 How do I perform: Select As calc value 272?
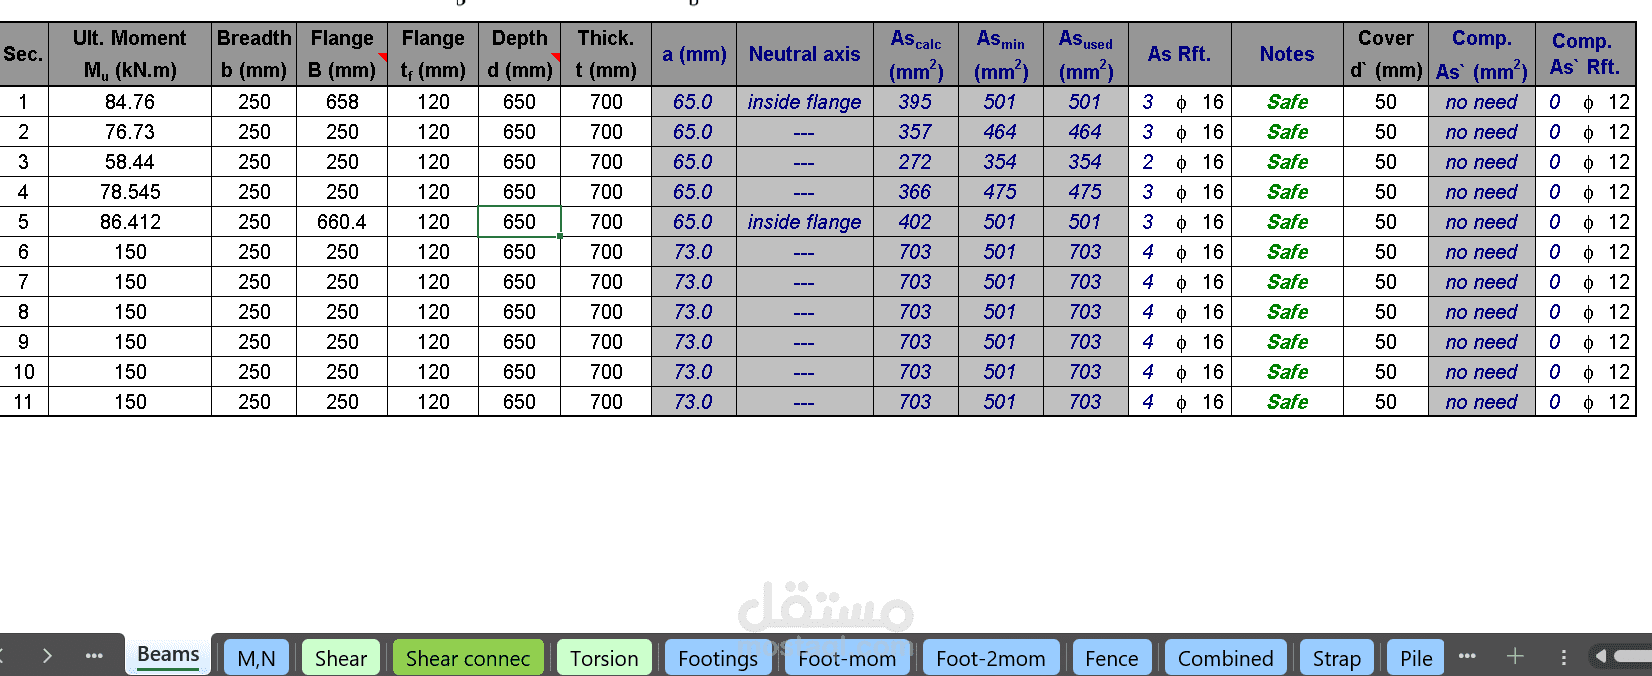coord(915,162)
